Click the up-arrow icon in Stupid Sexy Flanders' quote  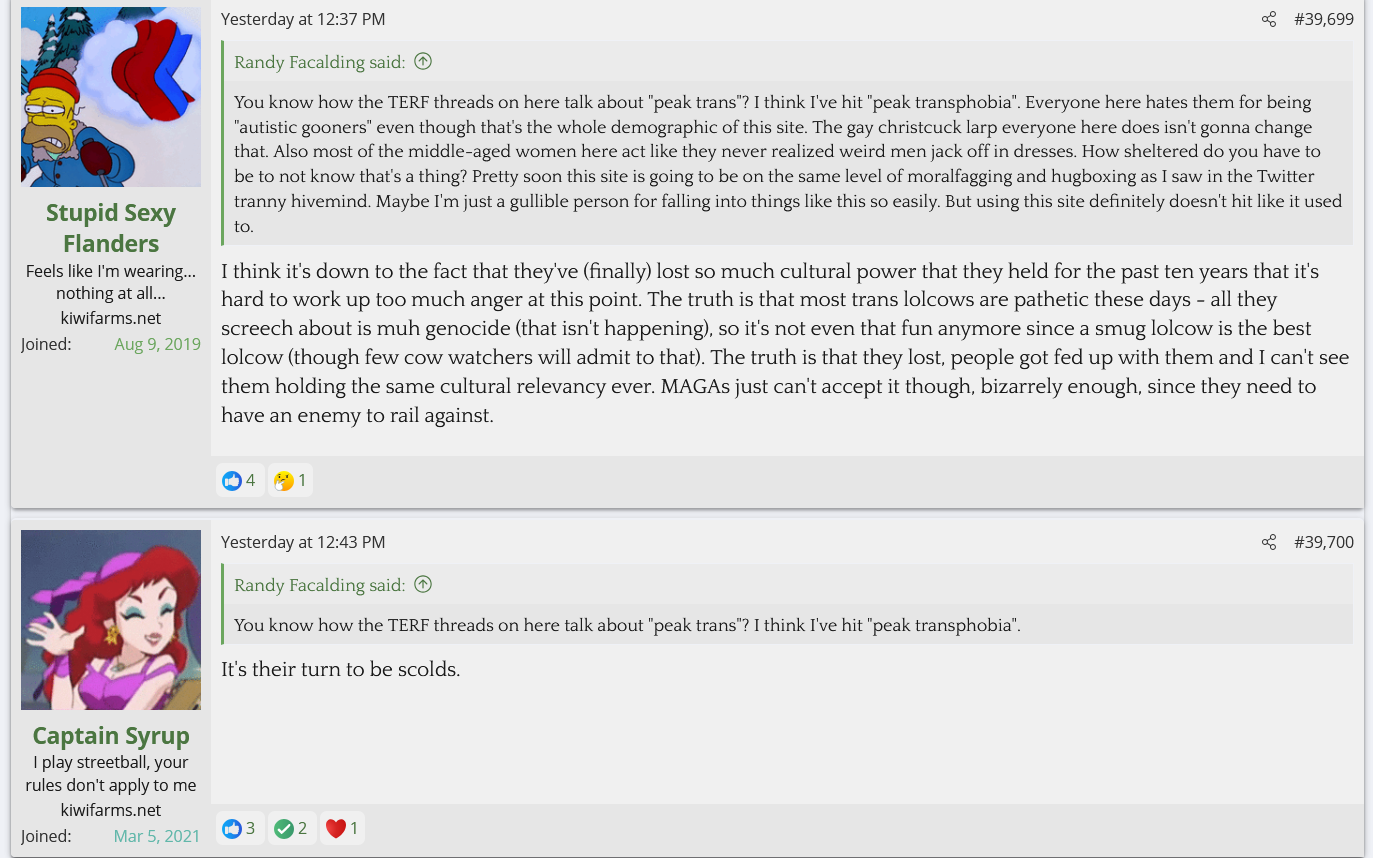click(423, 62)
